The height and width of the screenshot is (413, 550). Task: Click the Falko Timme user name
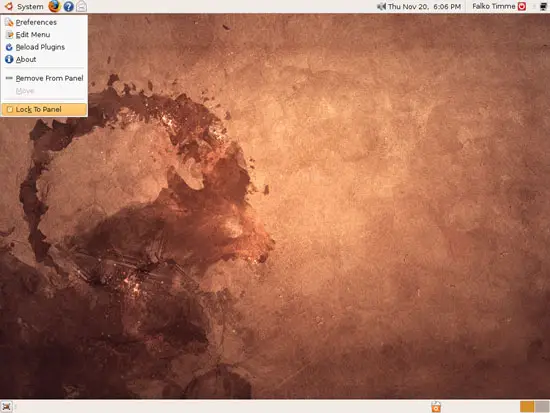(494, 6)
